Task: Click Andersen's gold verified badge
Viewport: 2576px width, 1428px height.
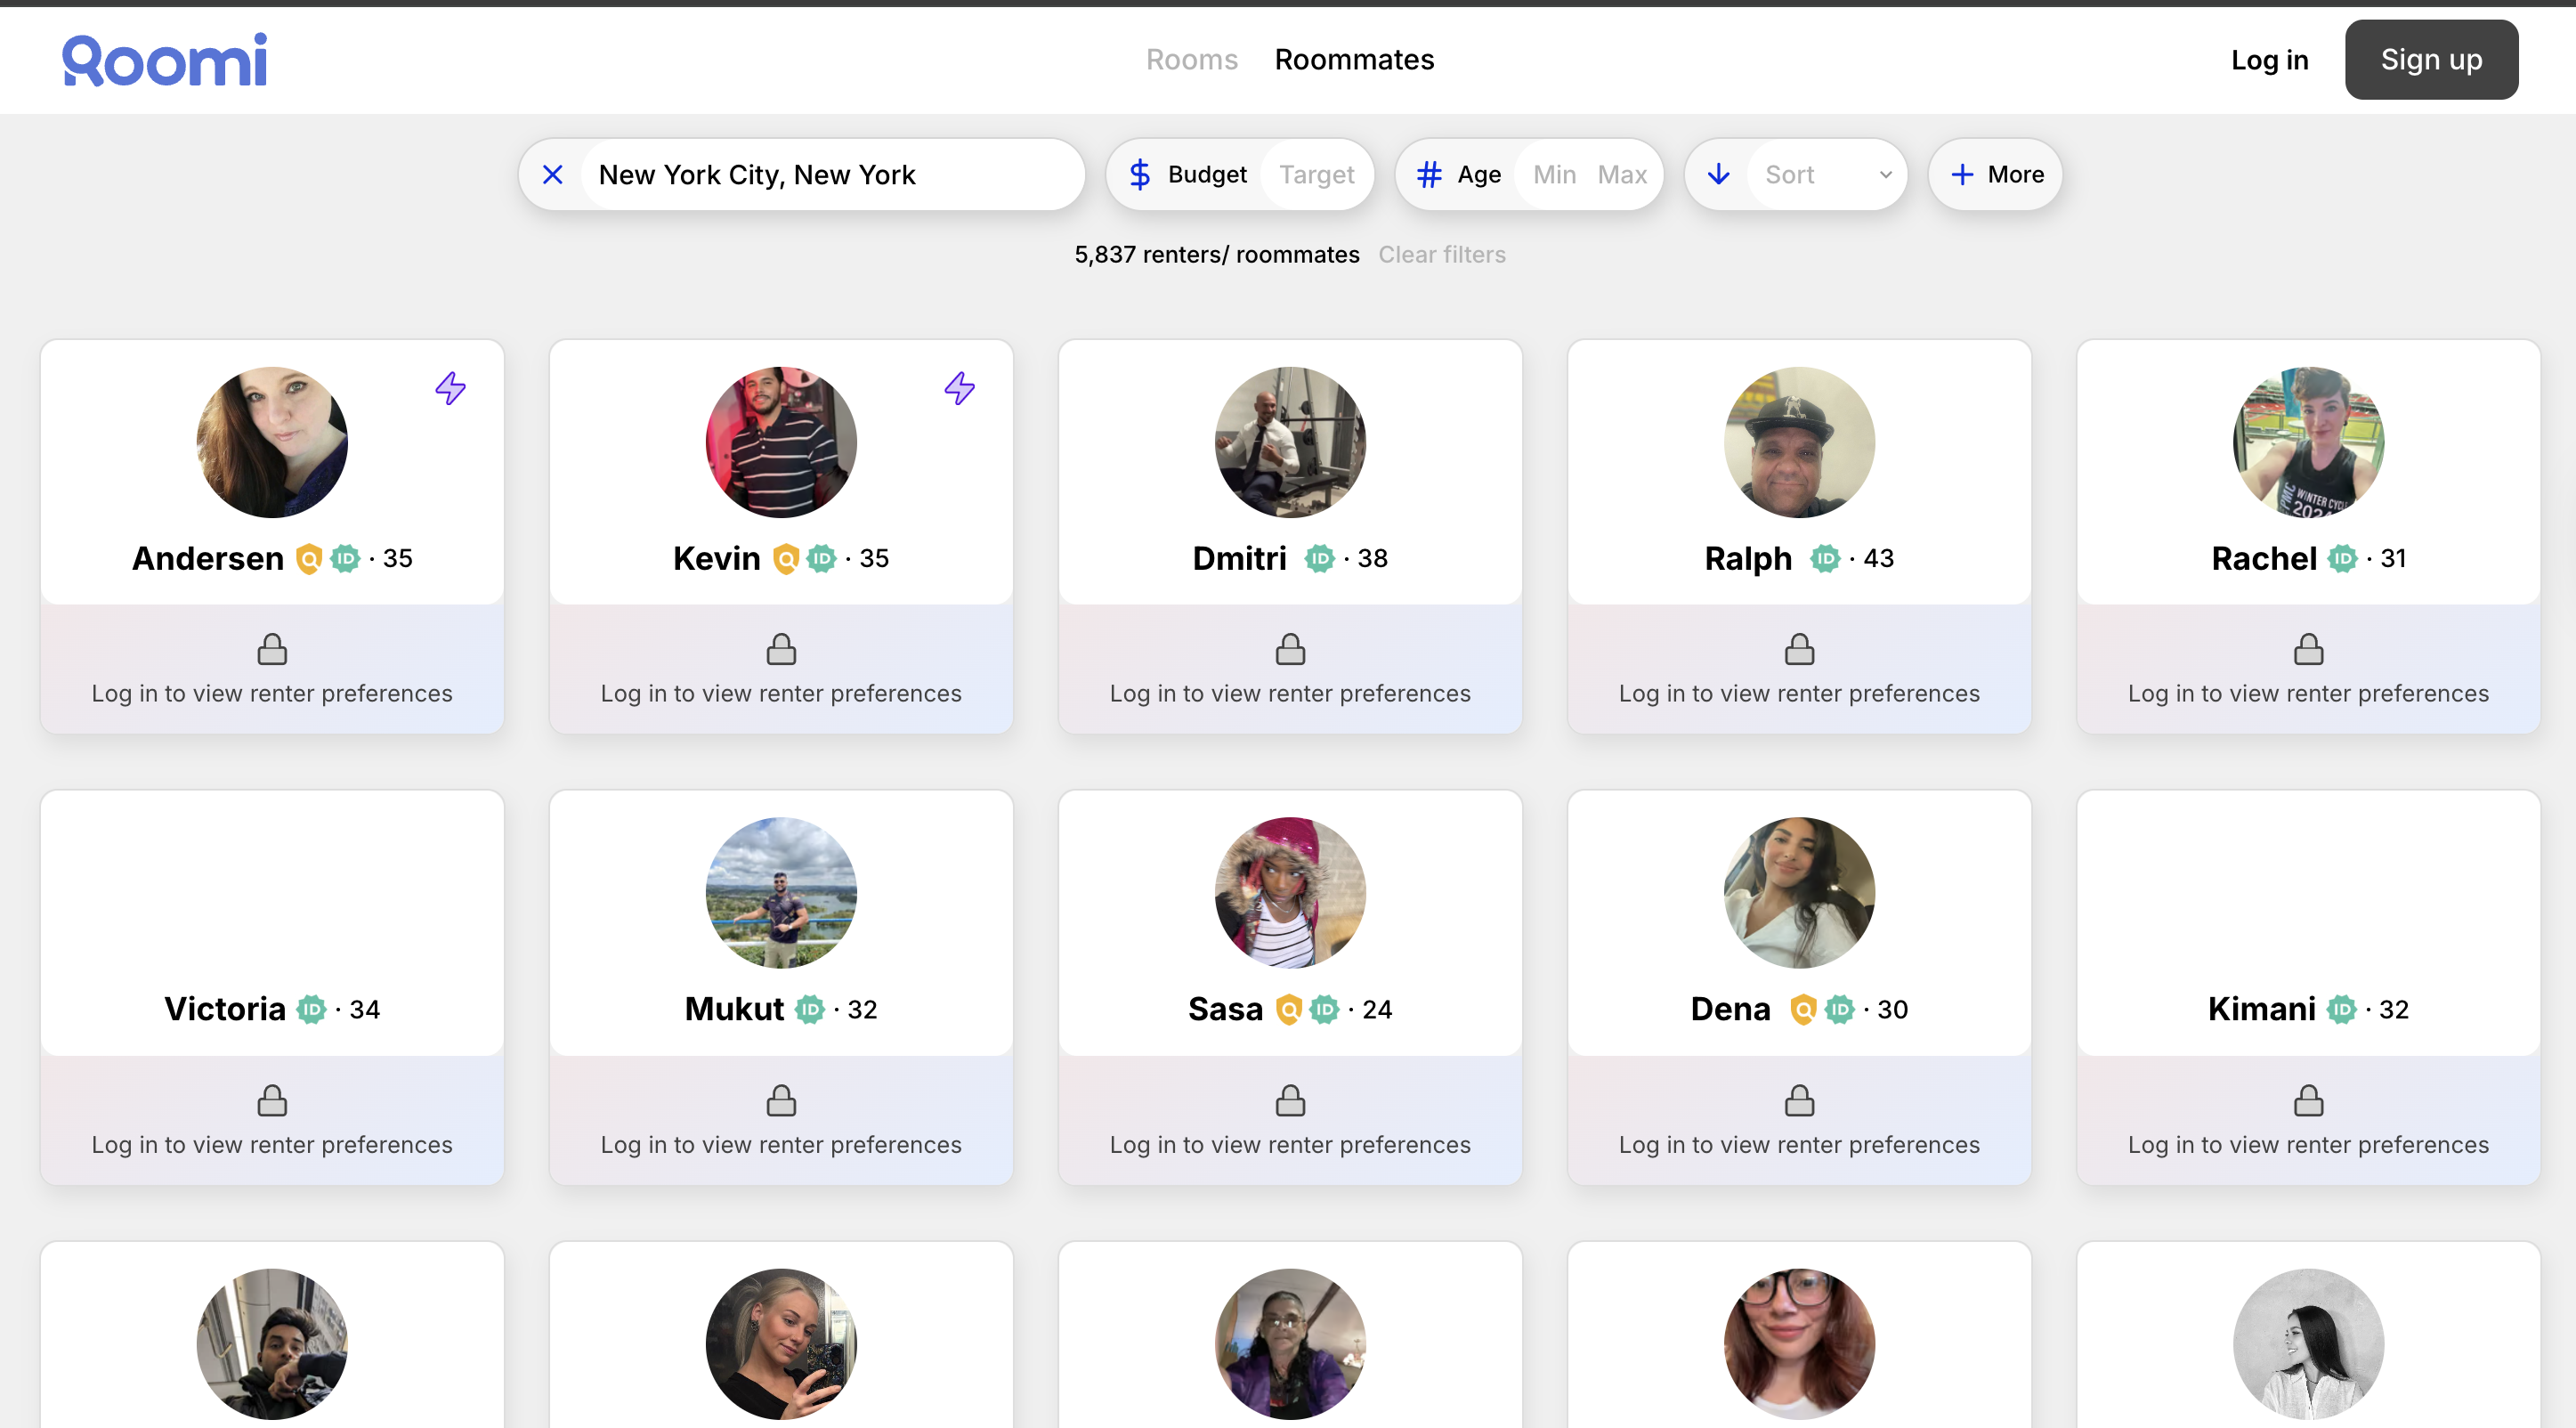Action: (309, 559)
